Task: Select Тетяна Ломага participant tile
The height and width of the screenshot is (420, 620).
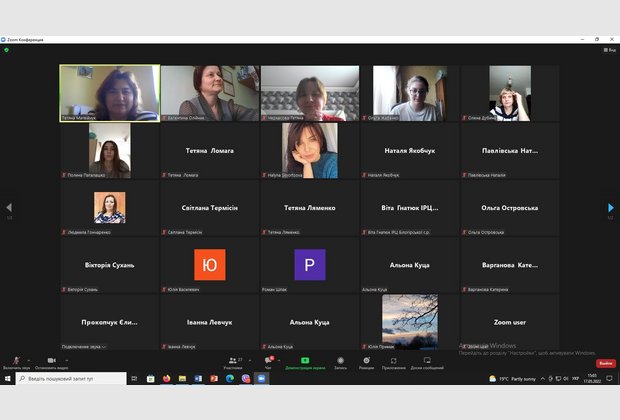Action: pyautogui.click(x=210, y=151)
